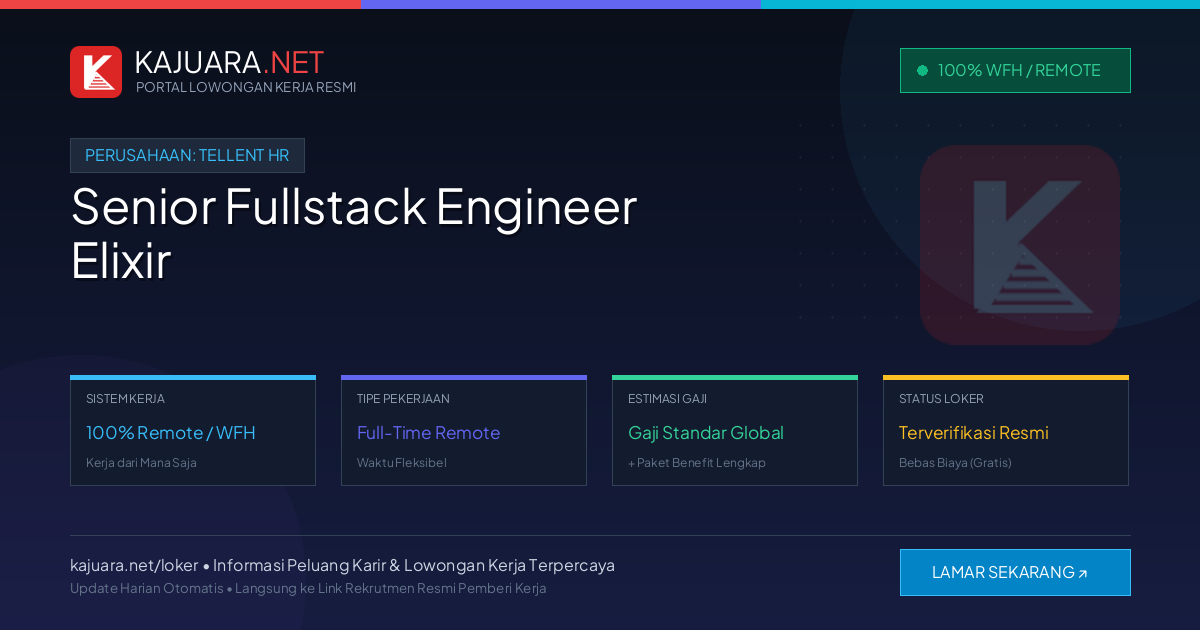This screenshot has width=1200, height=630.
Task: Click the green dot status indicator
Action: (922, 71)
